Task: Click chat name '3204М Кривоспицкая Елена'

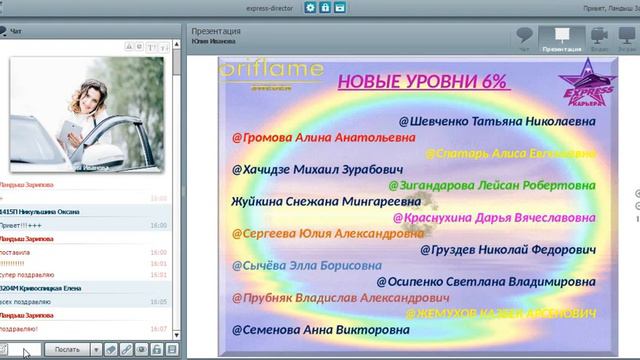Action: (40, 288)
